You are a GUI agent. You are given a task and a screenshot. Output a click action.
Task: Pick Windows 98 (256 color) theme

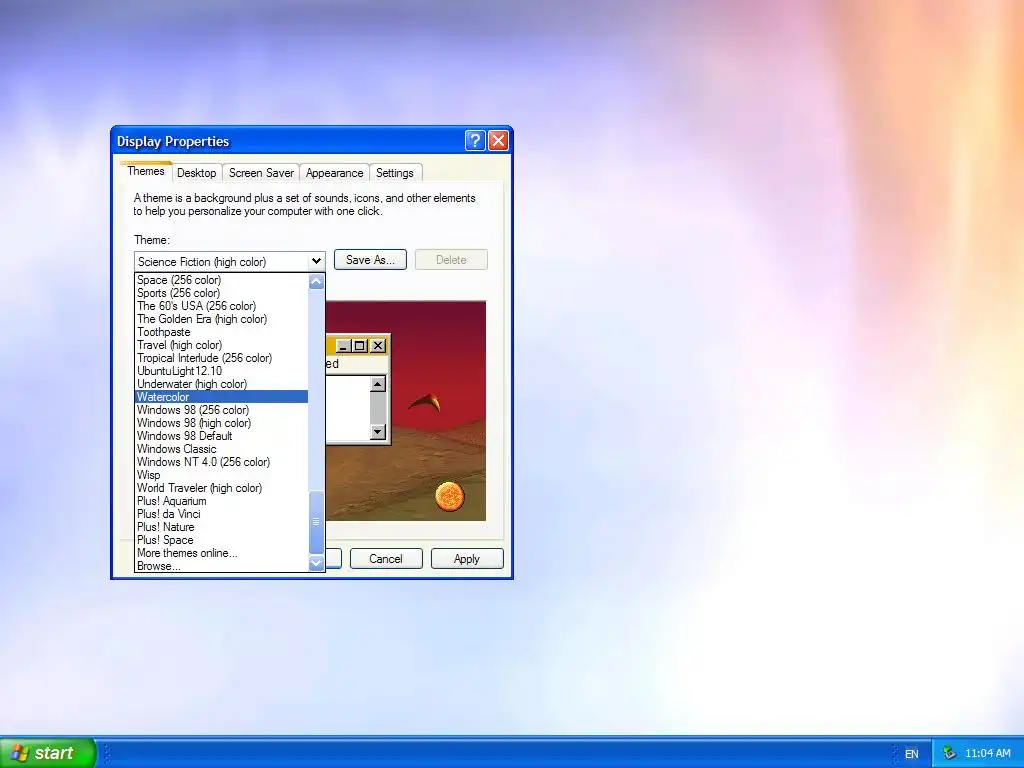221,410
